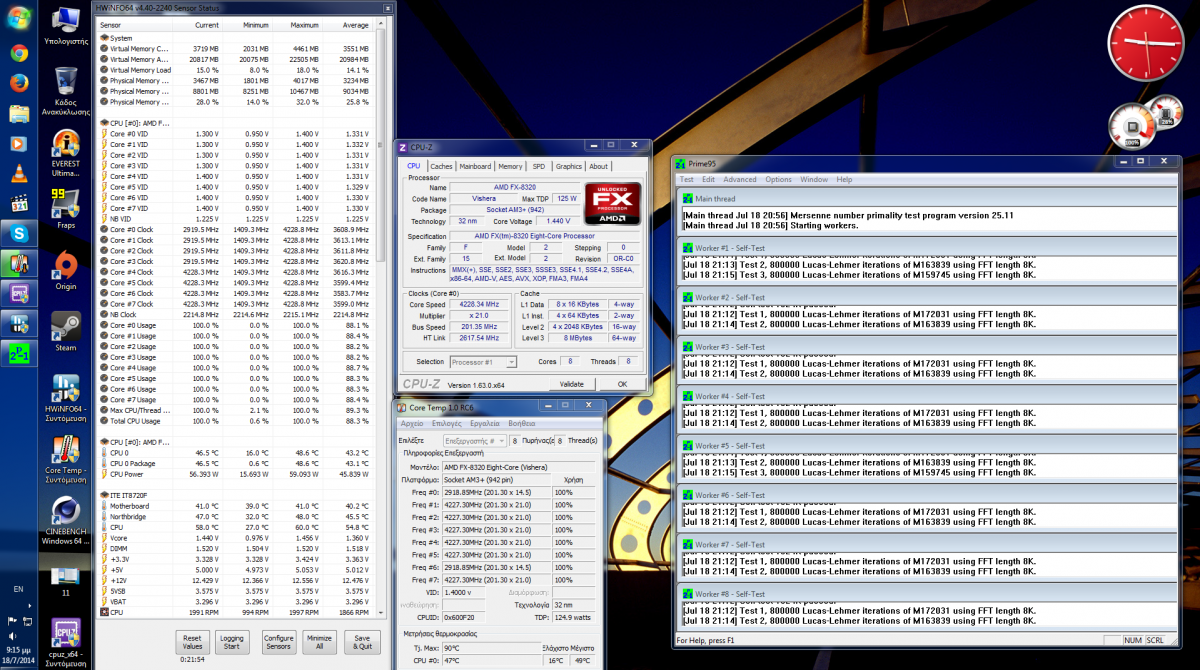The height and width of the screenshot is (670, 1200).
Task: Click Minimize All button in HWiNFO64
Action: point(320,642)
